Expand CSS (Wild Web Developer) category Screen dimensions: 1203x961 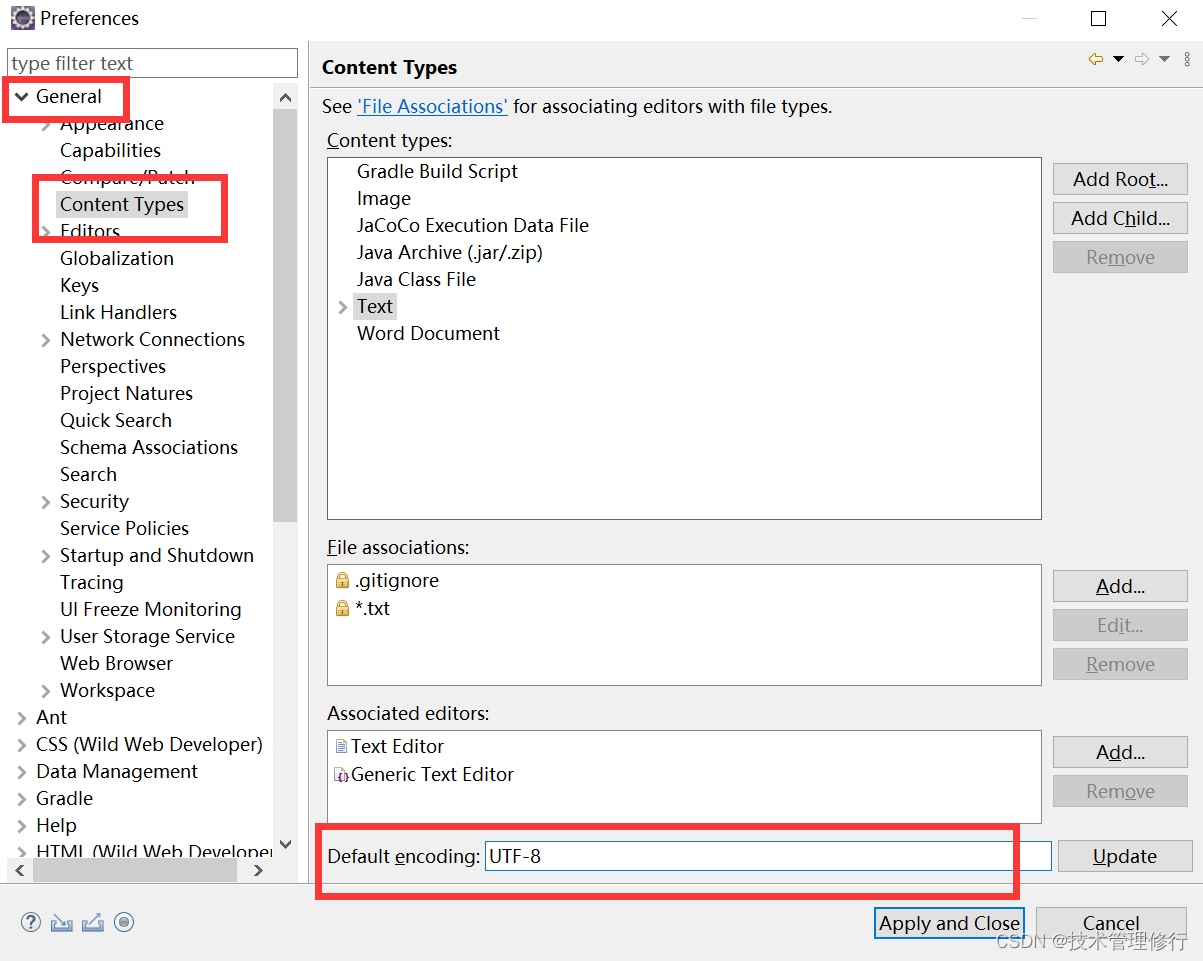22,745
